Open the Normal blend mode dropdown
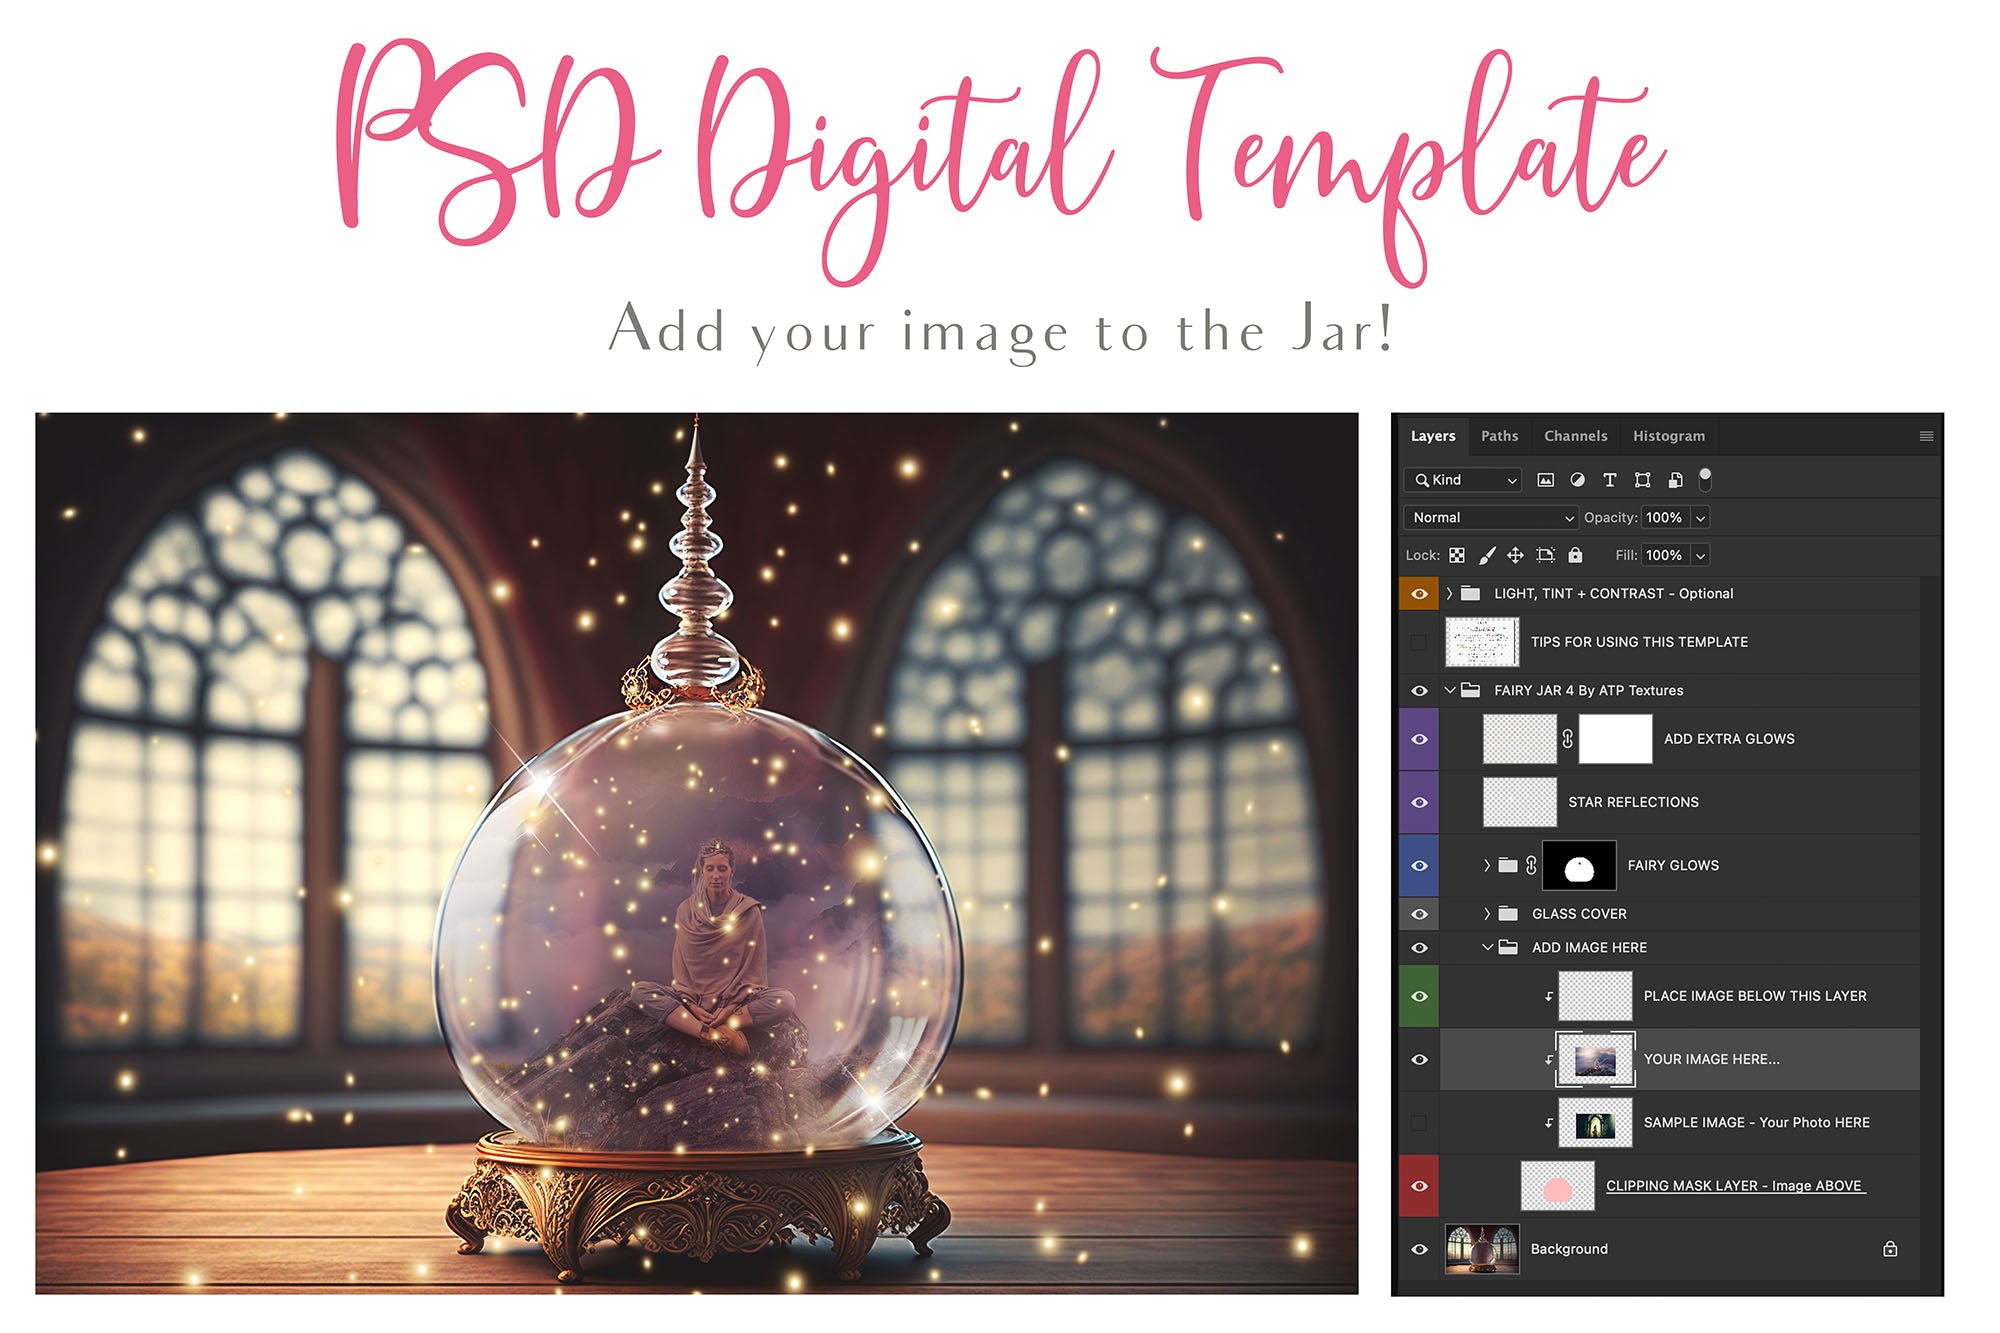The image size is (2000, 1333). pos(1490,517)
